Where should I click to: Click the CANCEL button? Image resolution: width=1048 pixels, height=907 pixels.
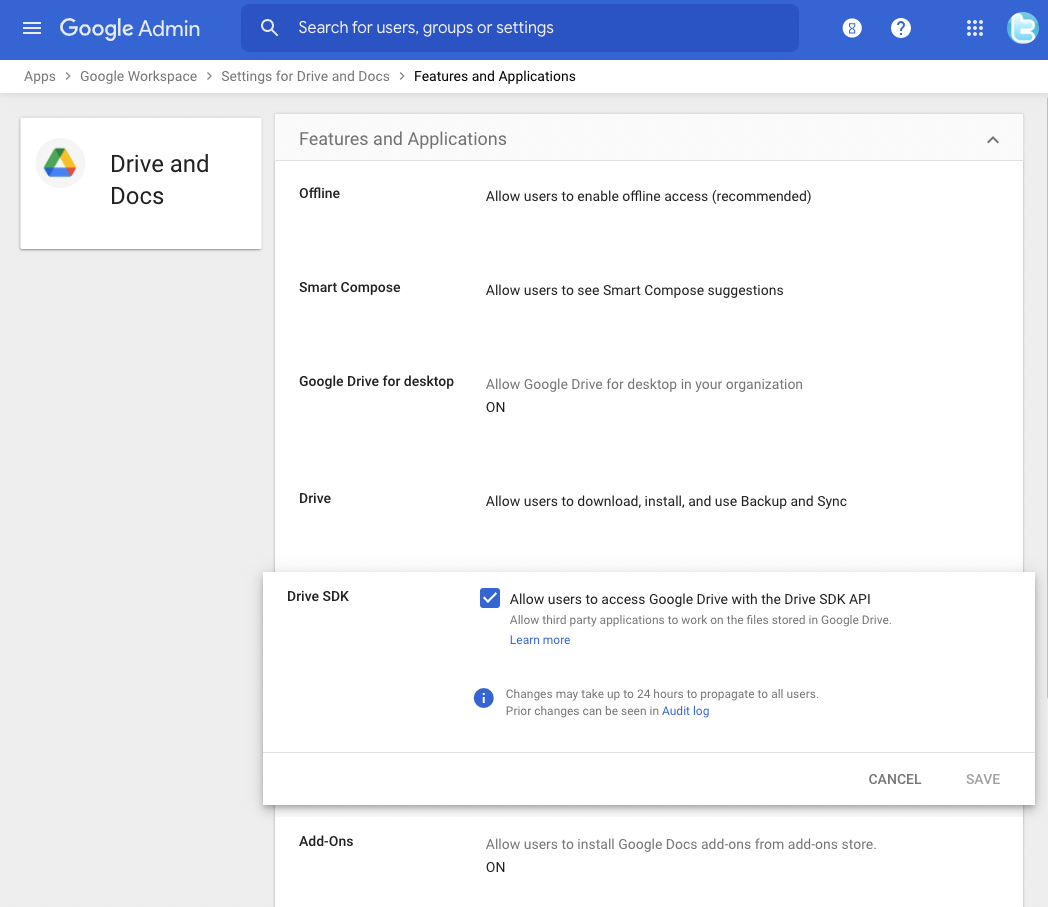pos(894,779)
